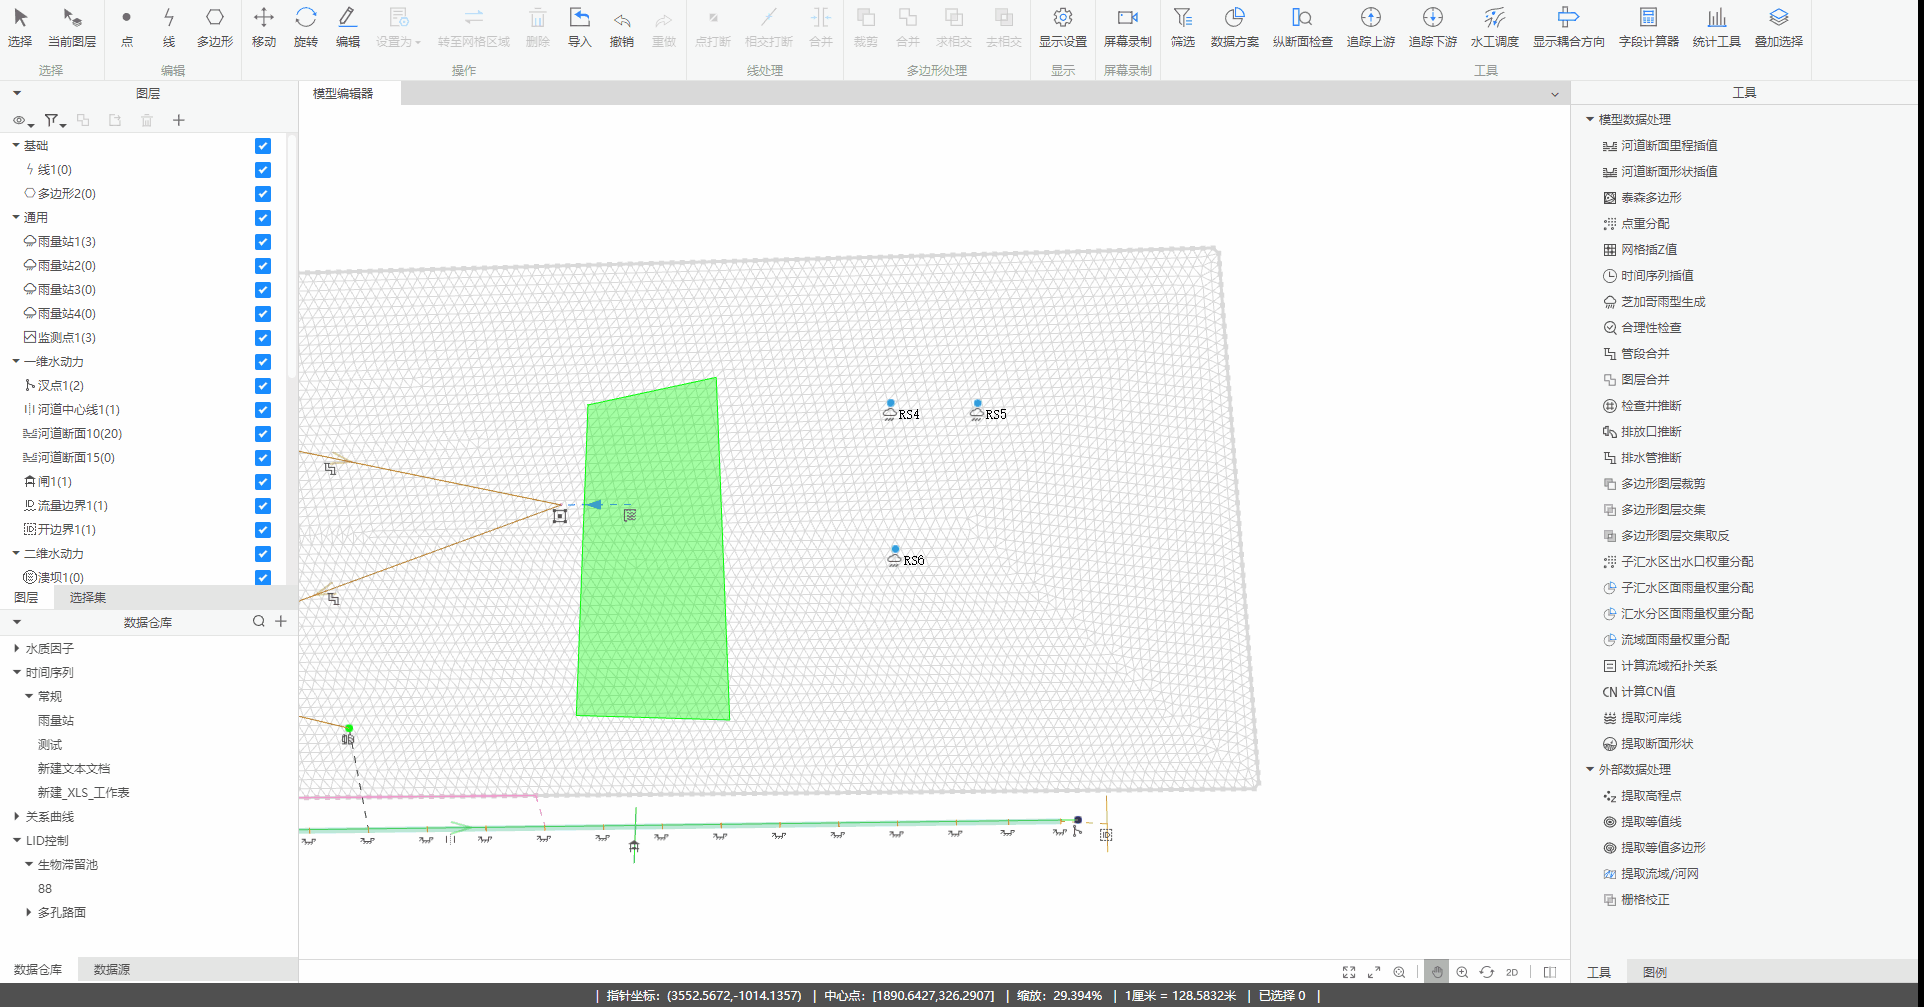Search the 数据仓库 data warehouse
The height and width of the screenshot is (1007, 1924).
click(259, 621)
